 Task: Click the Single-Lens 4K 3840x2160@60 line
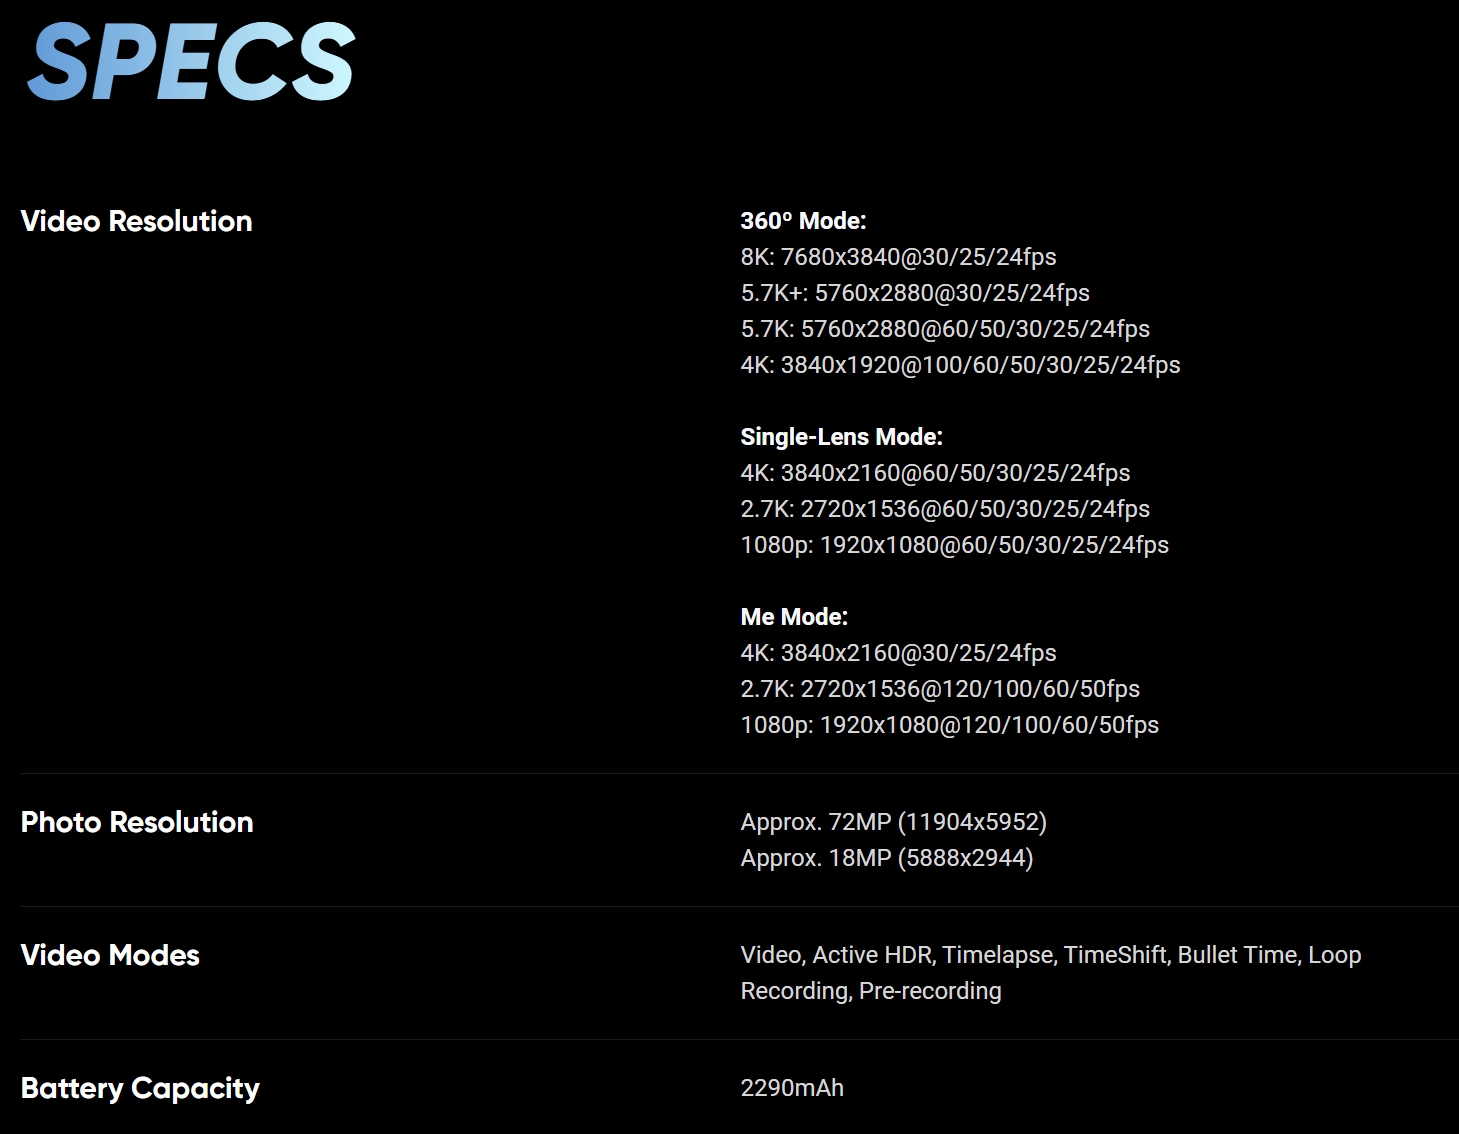pyautogui.click(x=935, y=473)
